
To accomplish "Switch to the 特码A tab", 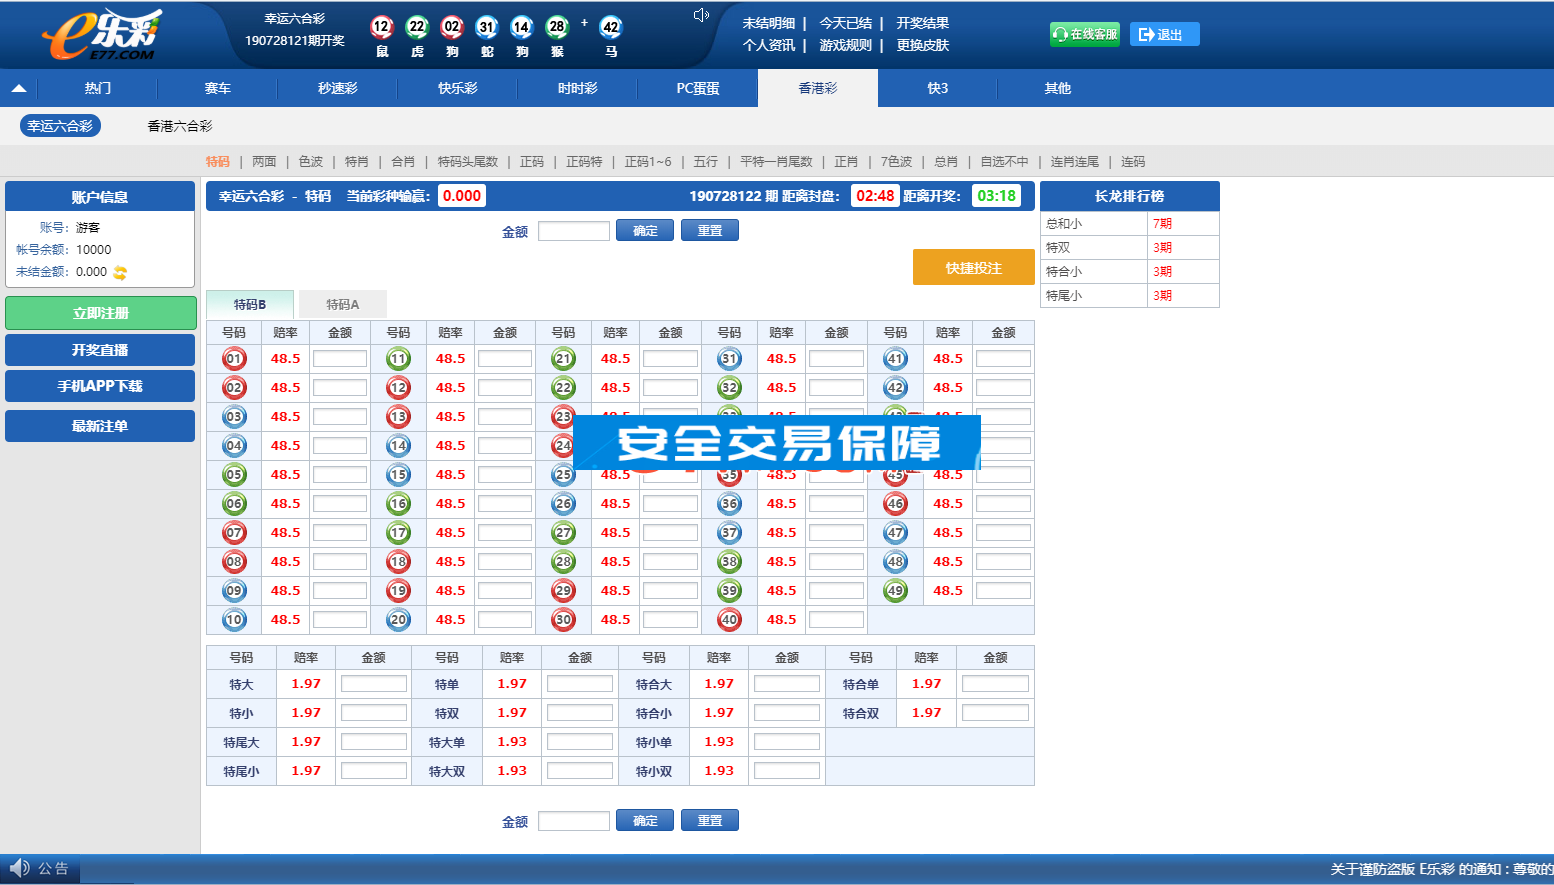I will click(342, 304).
